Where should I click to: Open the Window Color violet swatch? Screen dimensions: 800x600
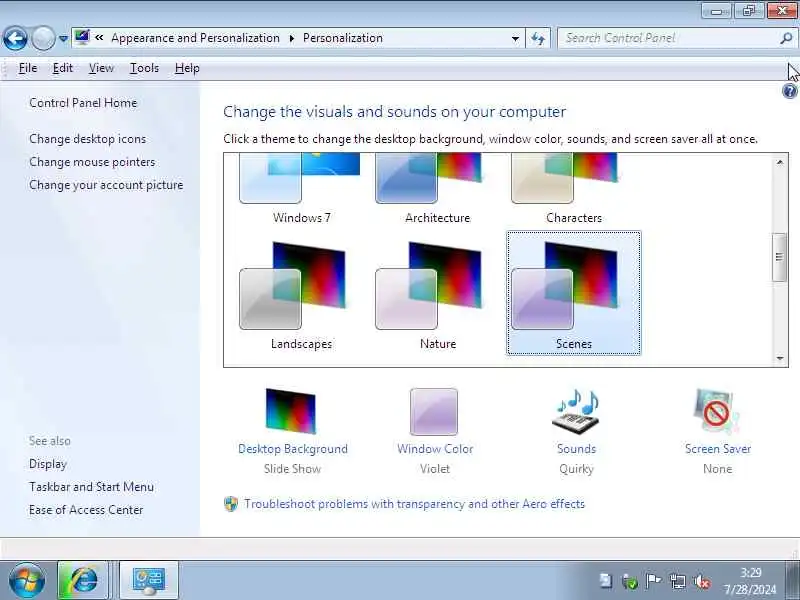coord(434,412)
